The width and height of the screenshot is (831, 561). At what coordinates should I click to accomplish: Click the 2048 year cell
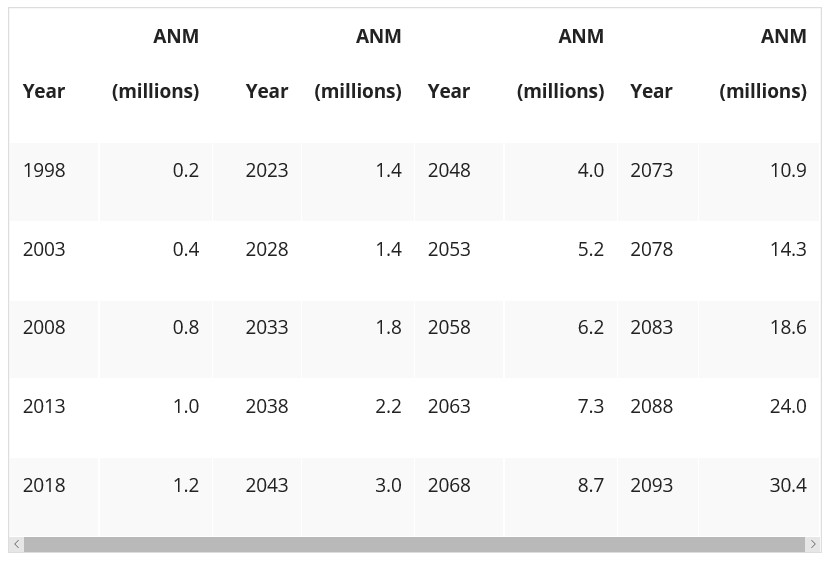[x=449, y=171]
